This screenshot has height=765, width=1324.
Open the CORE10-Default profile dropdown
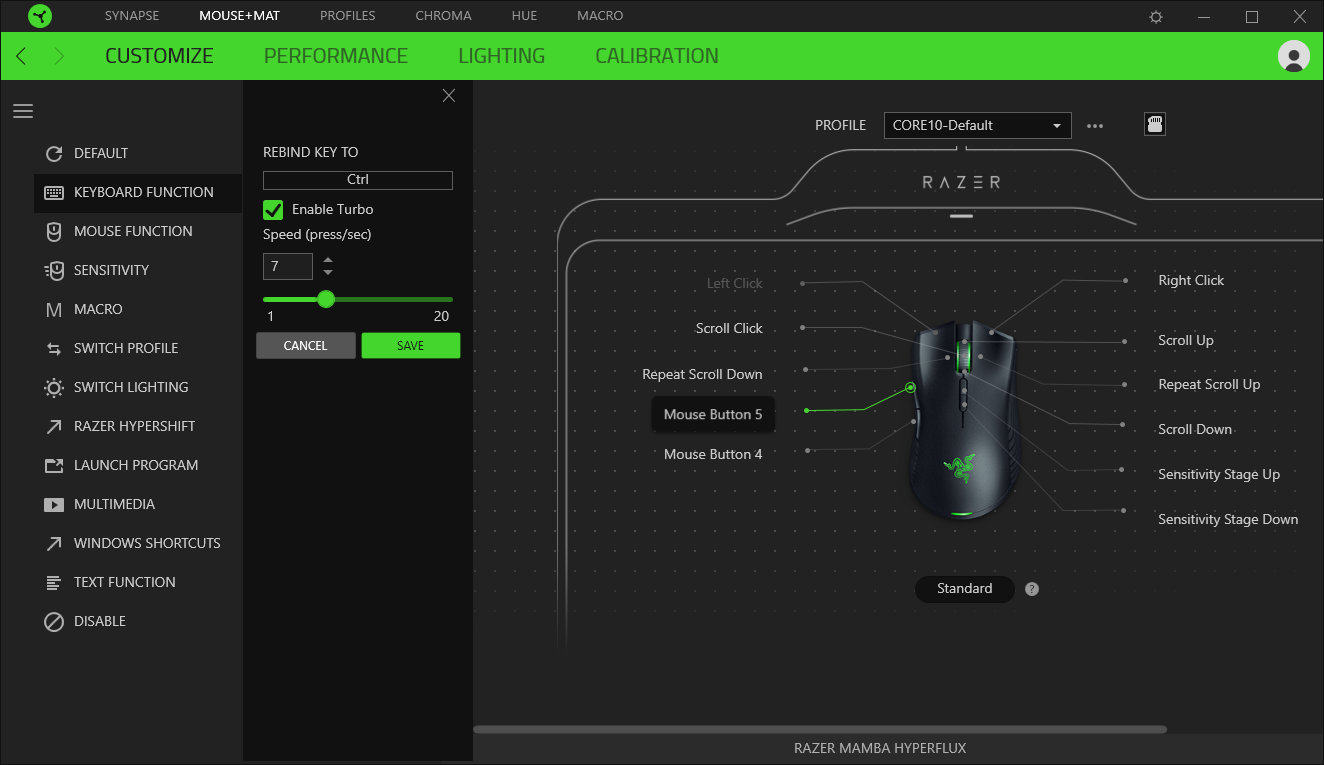(977, 126)
